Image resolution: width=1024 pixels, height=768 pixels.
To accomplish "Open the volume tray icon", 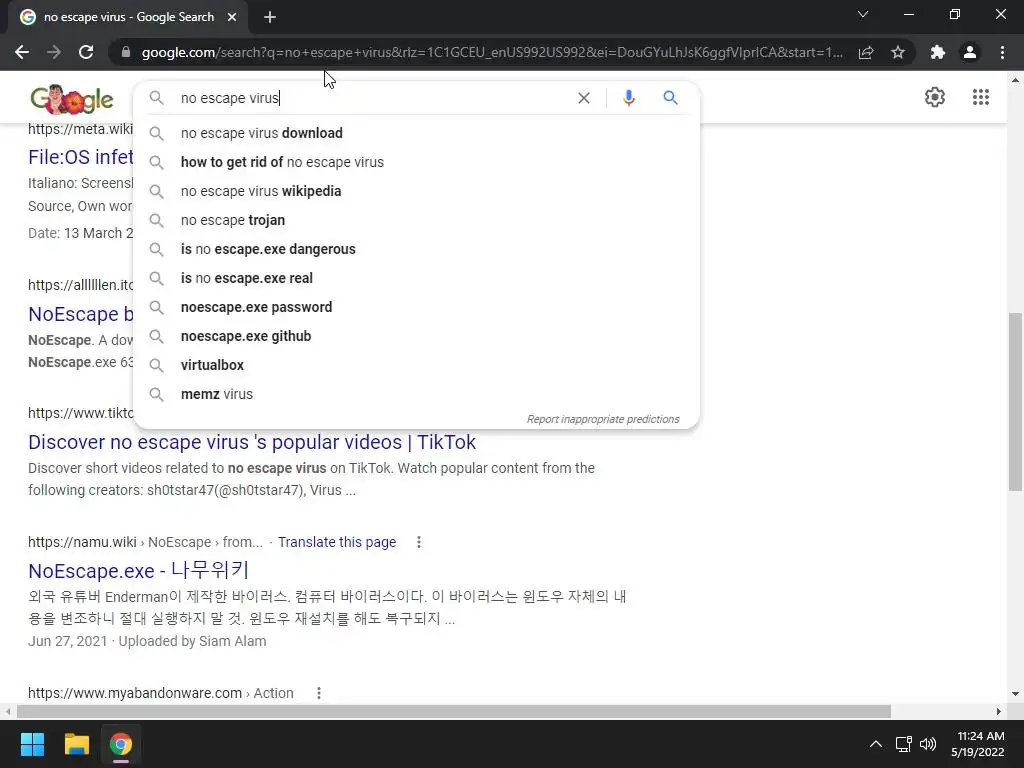I will point(928,744).
